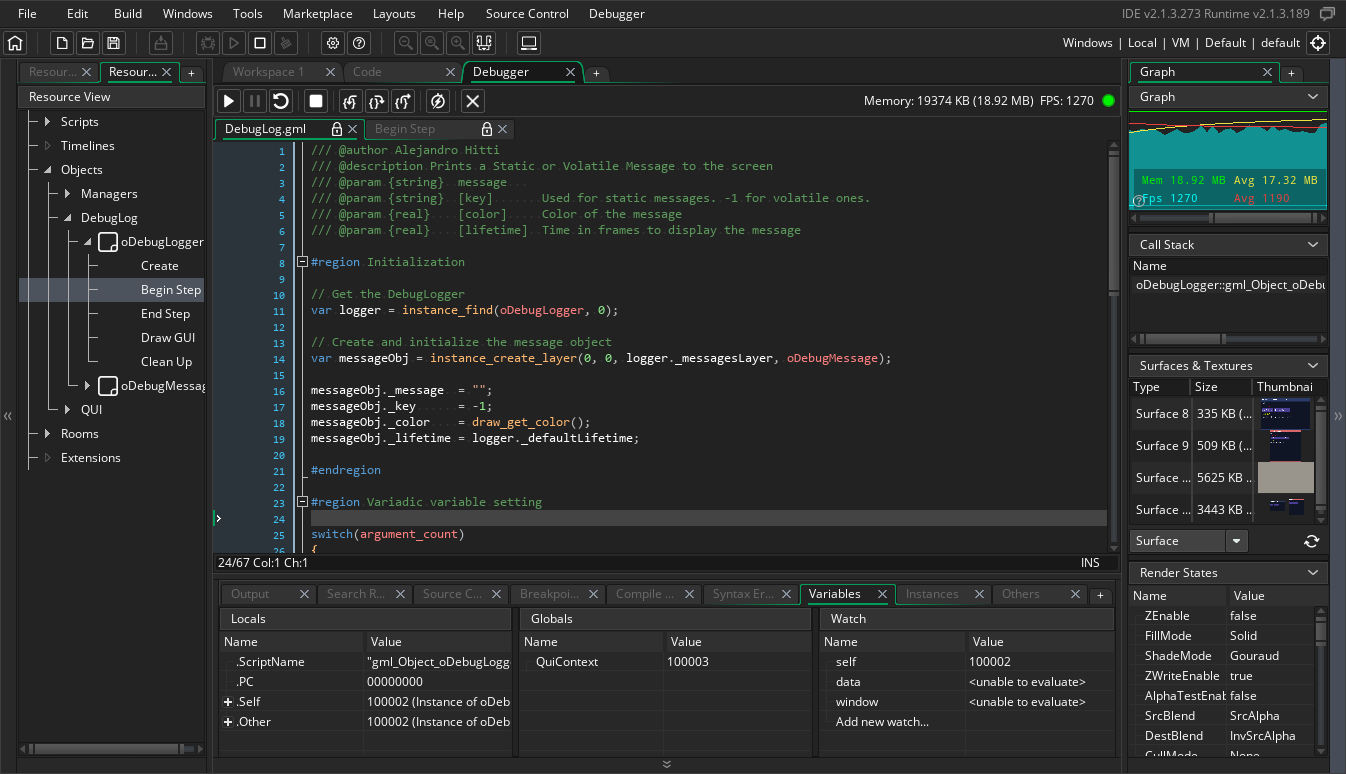Collapse the Initialization code region
The image size is (1346, 774).
tap(302, 262)
